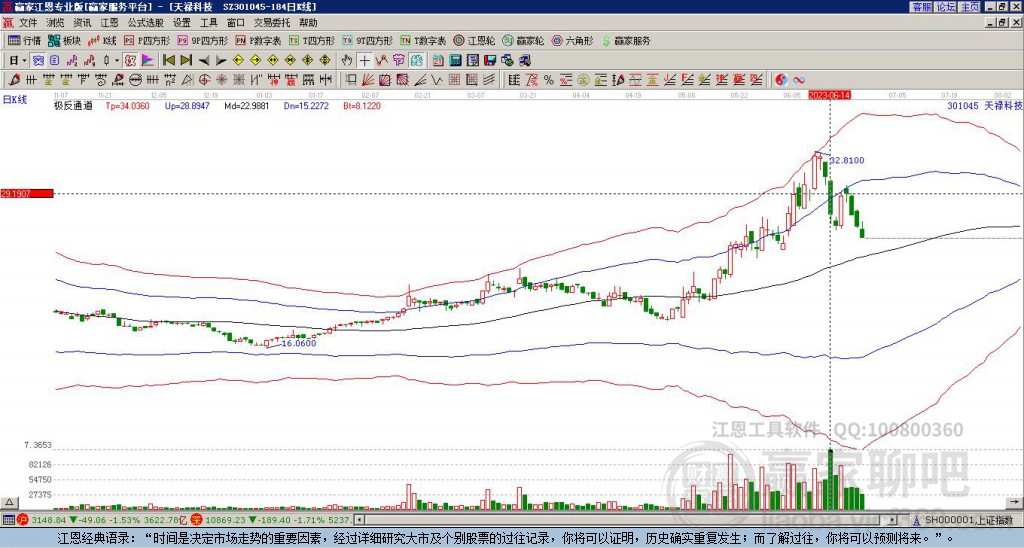Screen dimensions: 1024x548
Task: Click the save floppy disk icon
Action: (490, 61)
